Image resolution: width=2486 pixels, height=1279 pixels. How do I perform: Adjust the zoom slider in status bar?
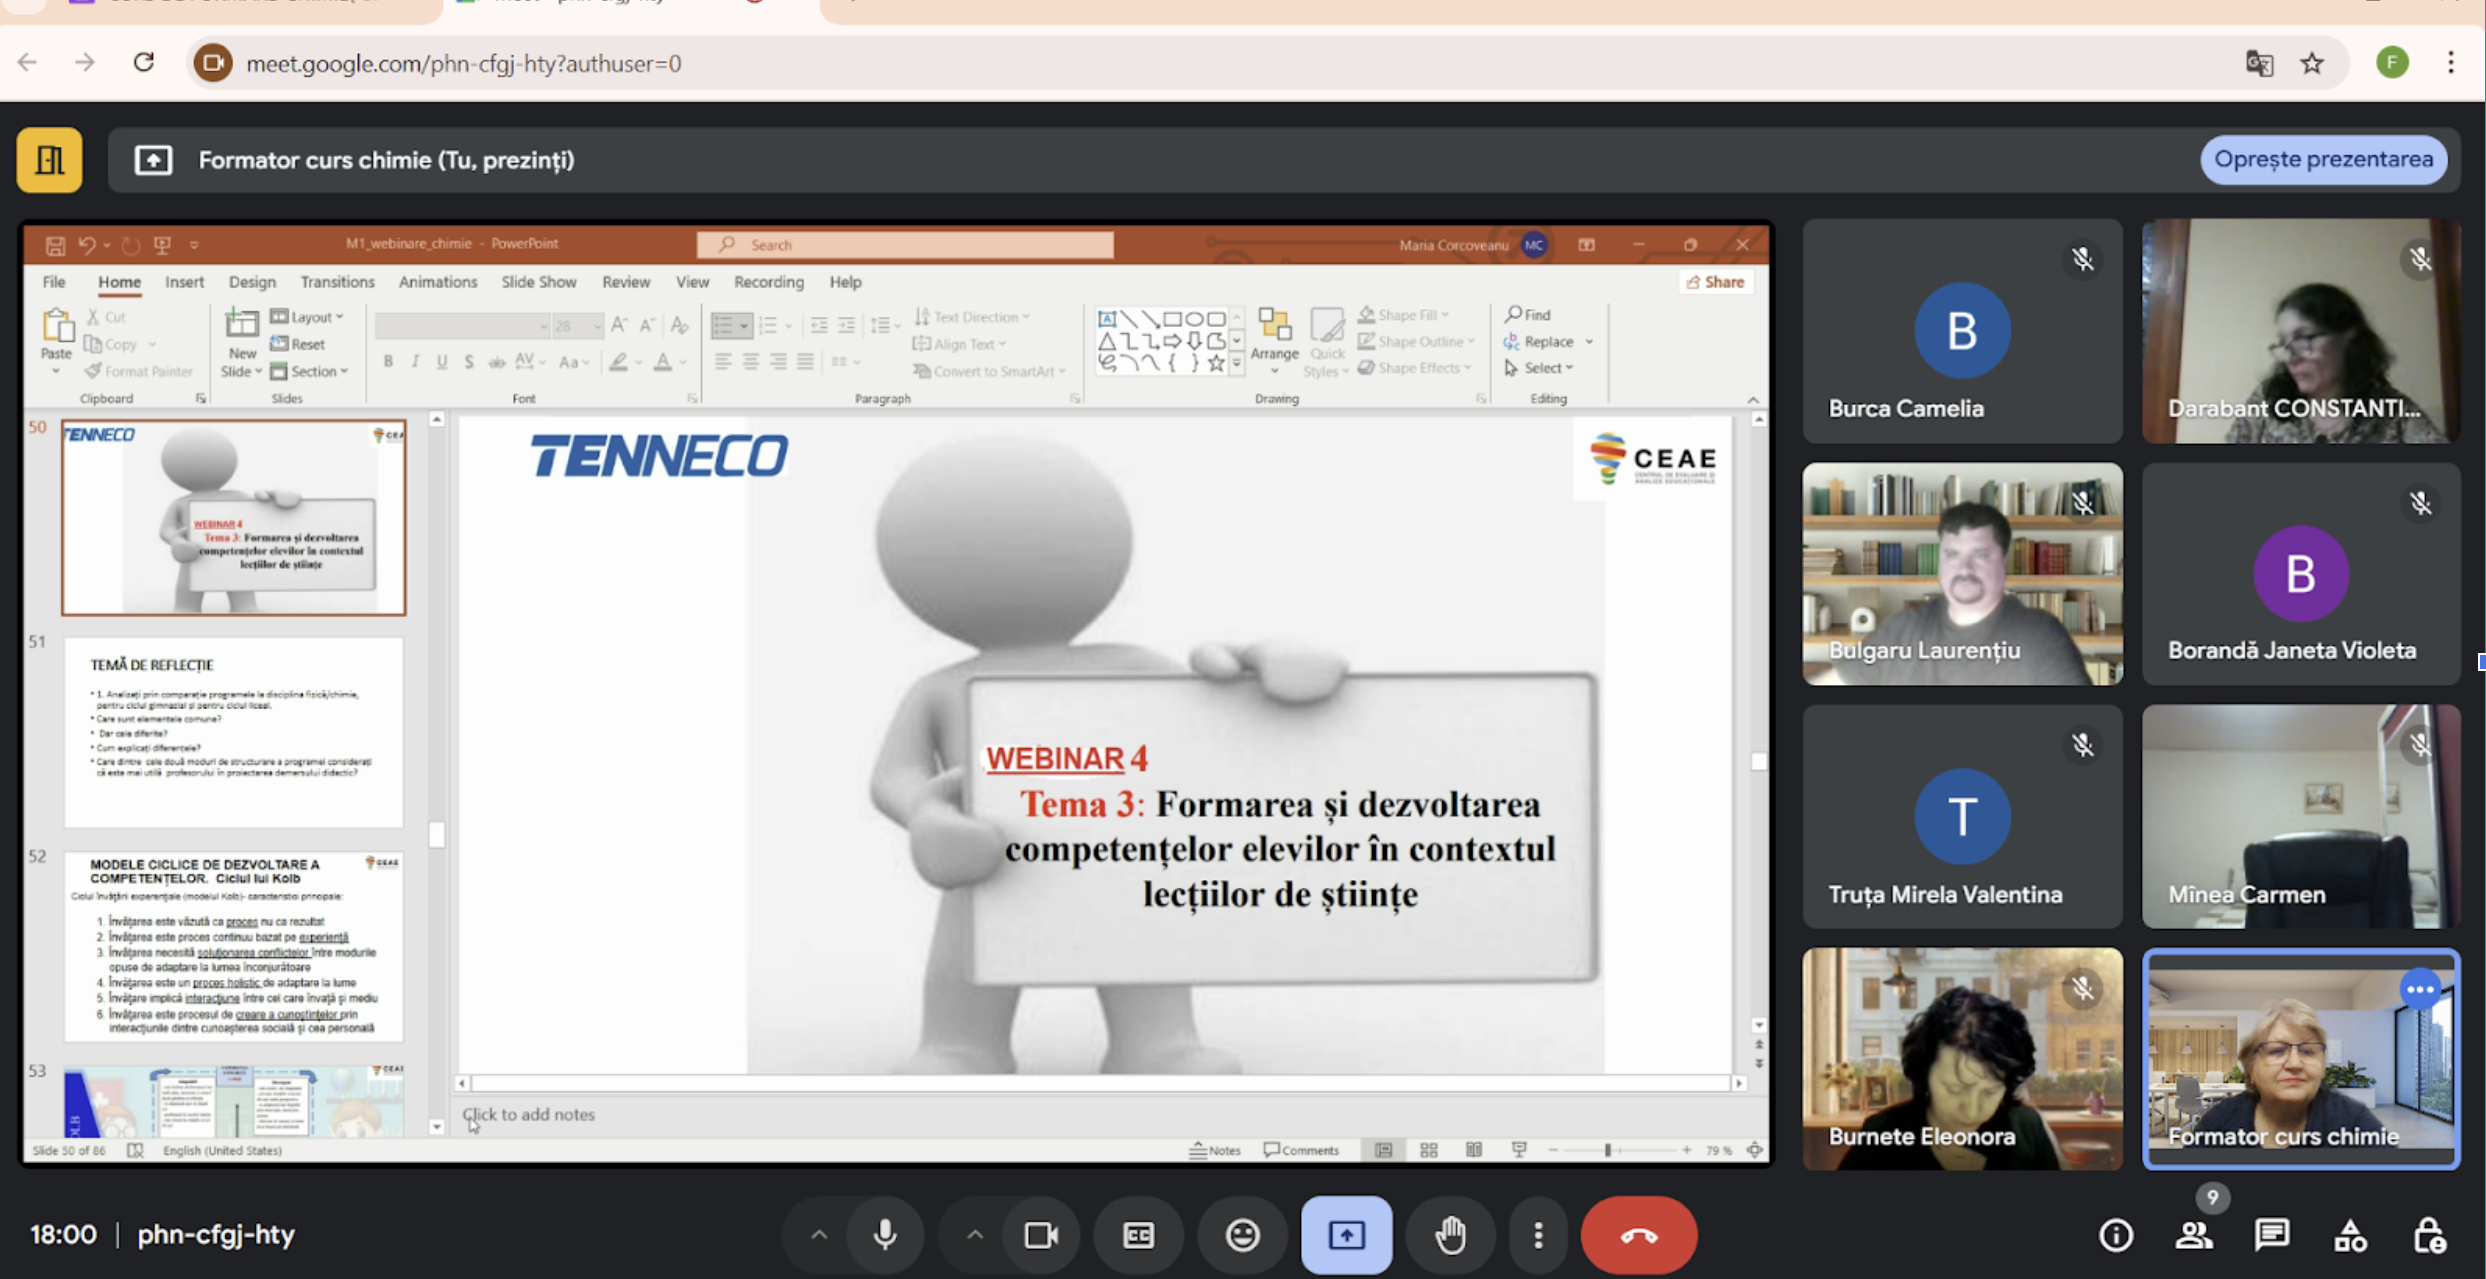pyautogui.click(x=1608, y=1150)
